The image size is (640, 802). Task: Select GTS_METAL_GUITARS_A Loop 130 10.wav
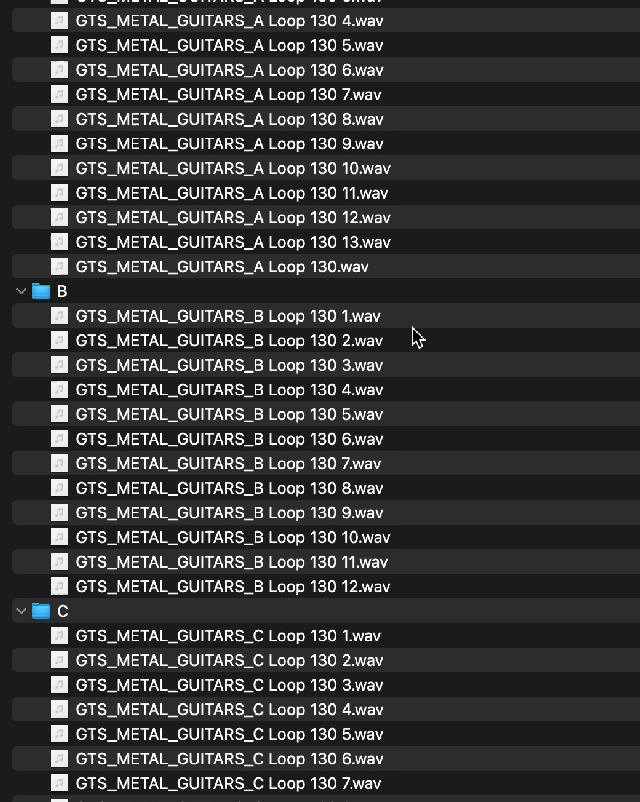pos(233,168)
